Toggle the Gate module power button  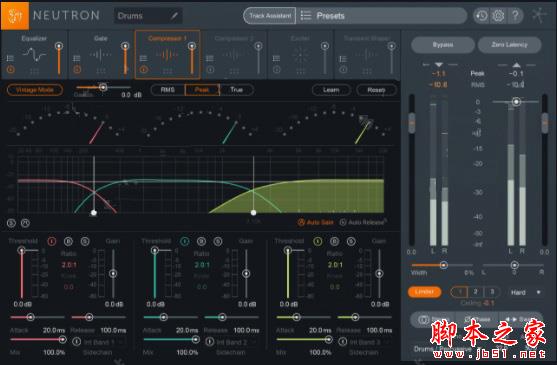pos(77,70)
